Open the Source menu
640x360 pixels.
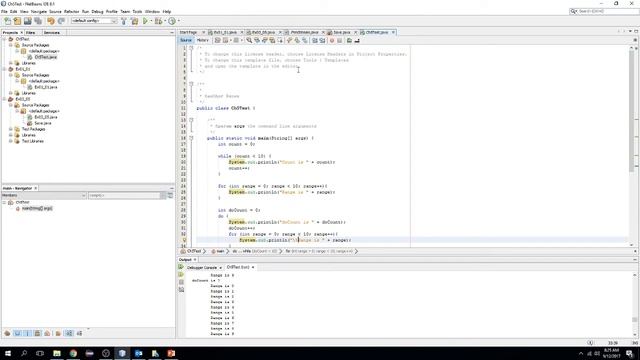point(55,11)
